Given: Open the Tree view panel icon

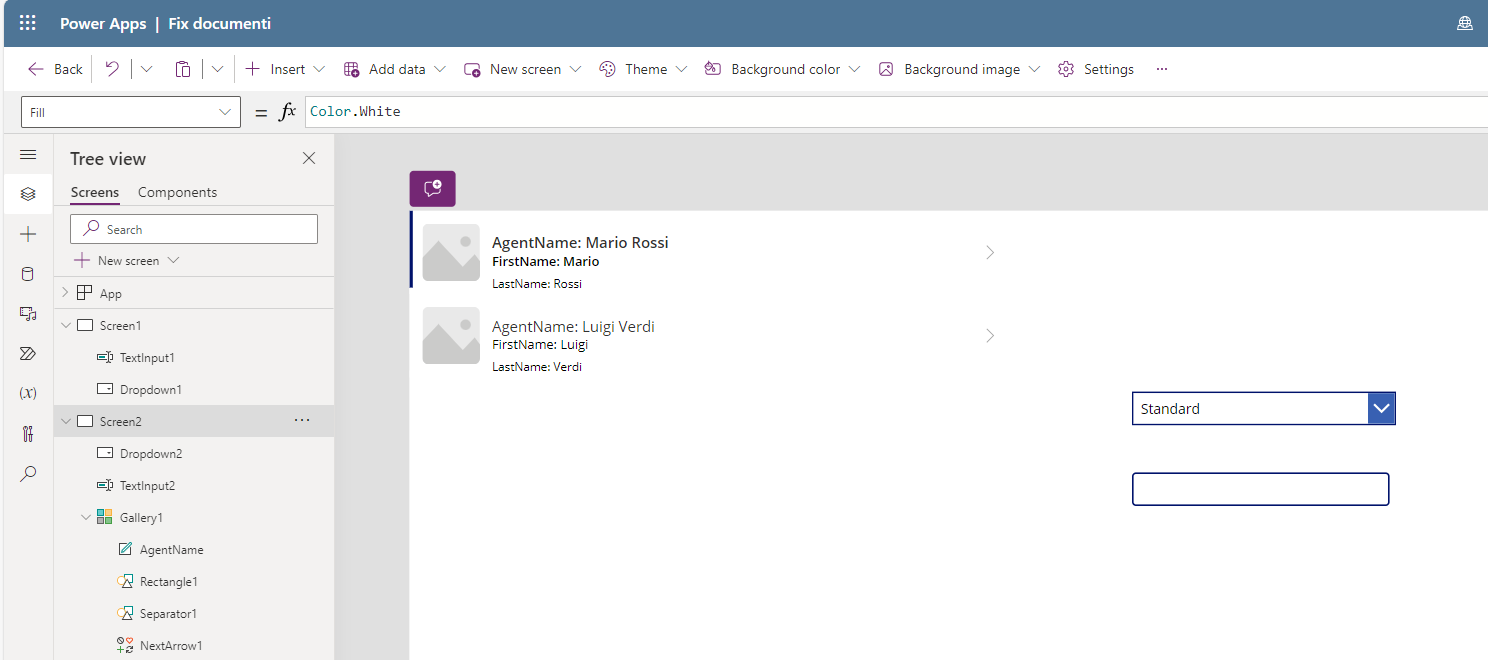Looking at the screenshot, I should [x=27, y=193].
